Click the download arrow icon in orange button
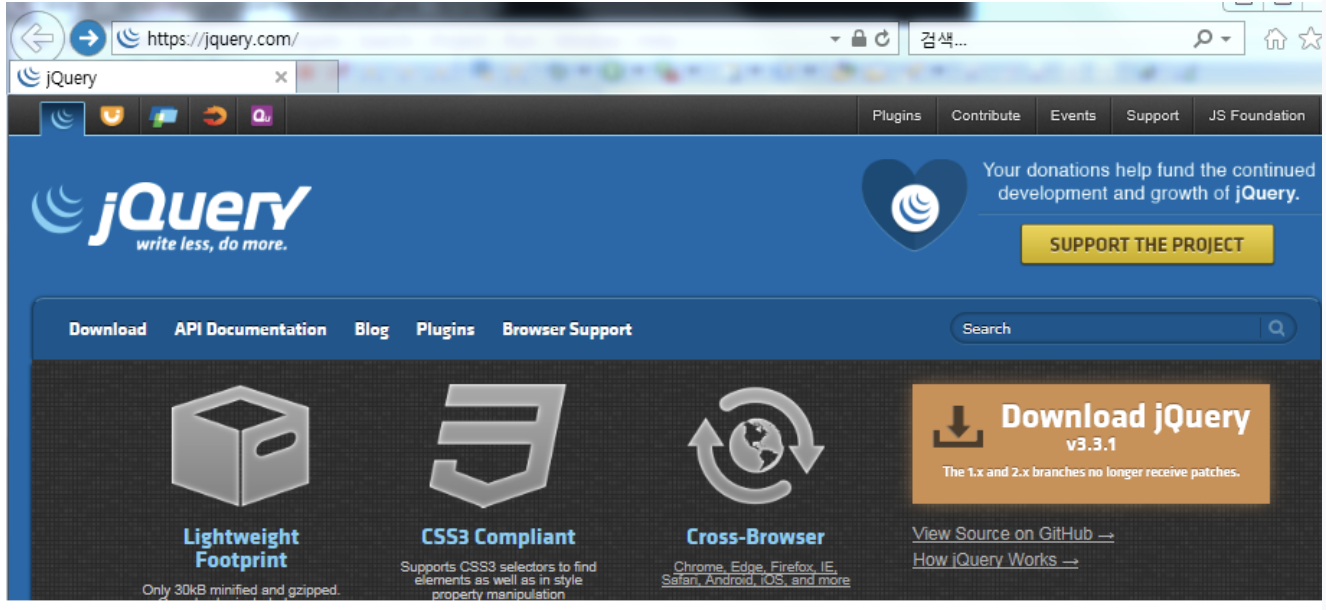This screenshot has height=610, width=1326. pos(958,426)
